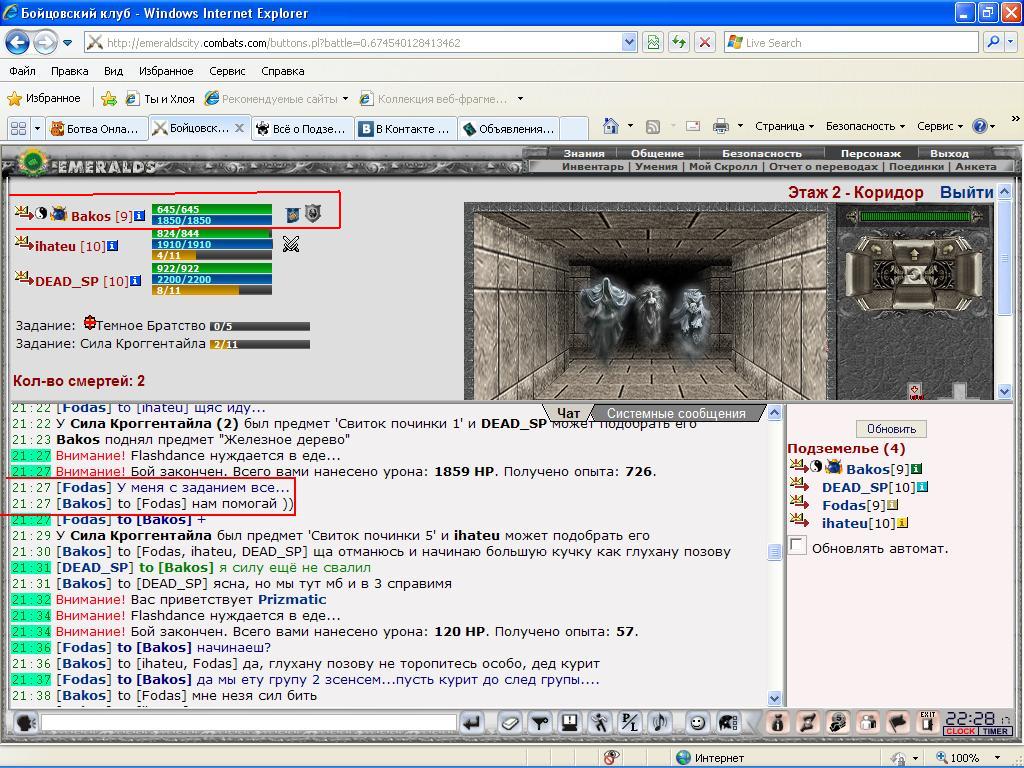Expand the address bar URL history dropdown
The height and width of the screenshot is (768, 1024).
click(628, 42)
